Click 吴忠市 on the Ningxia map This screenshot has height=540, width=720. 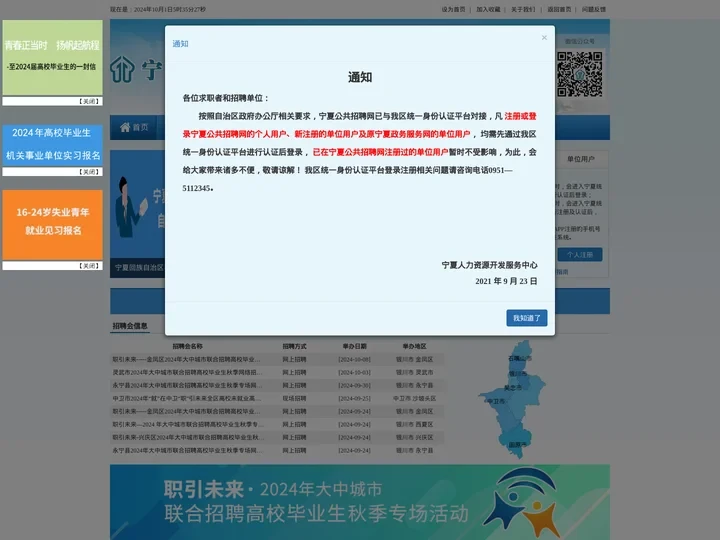pos(513,388)
